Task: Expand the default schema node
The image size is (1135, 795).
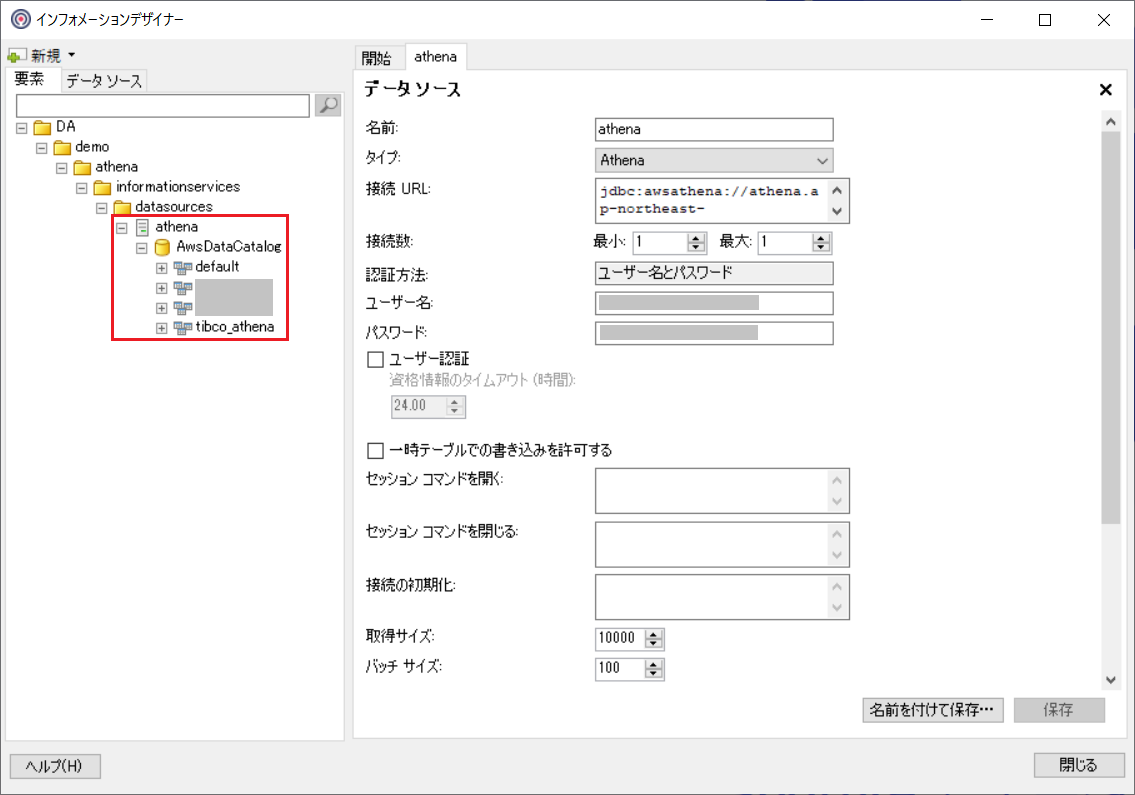Action: pos(161,269)
